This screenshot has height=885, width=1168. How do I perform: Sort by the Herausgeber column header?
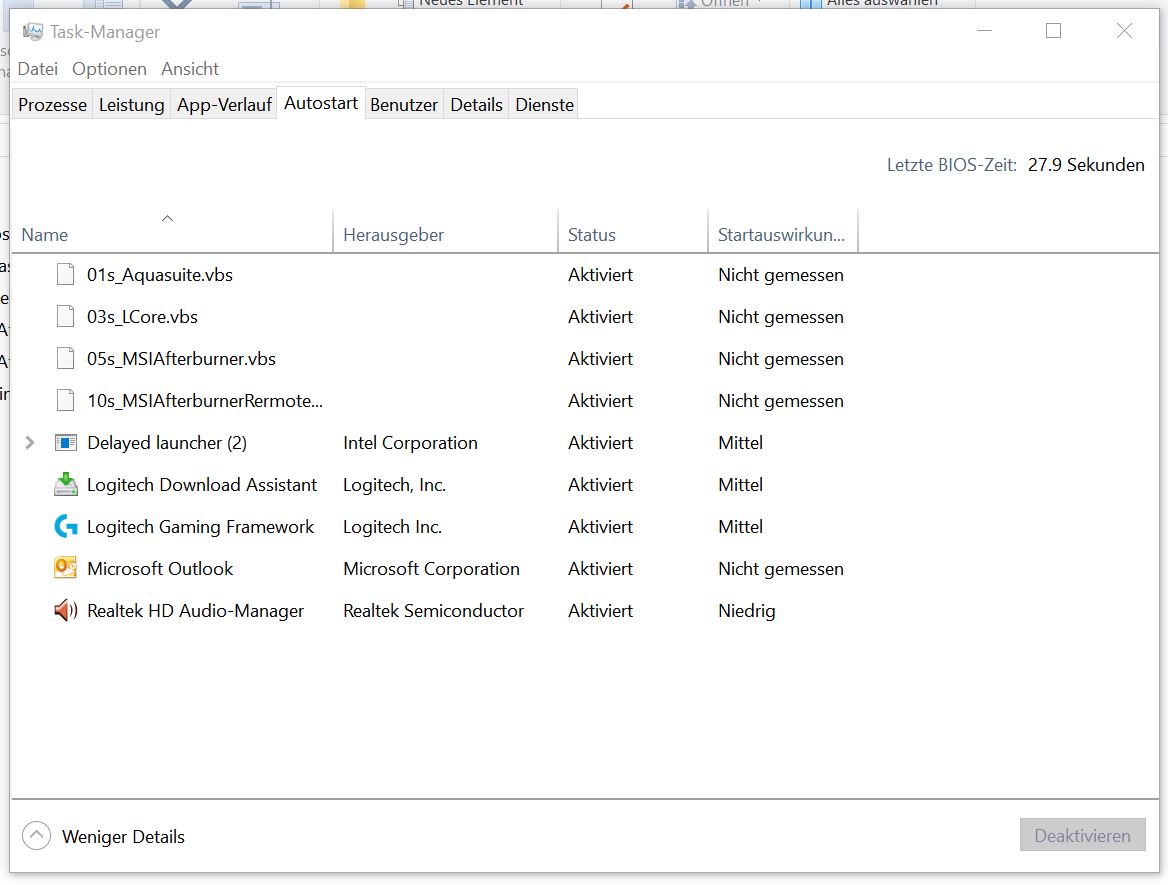click(445, 231)
